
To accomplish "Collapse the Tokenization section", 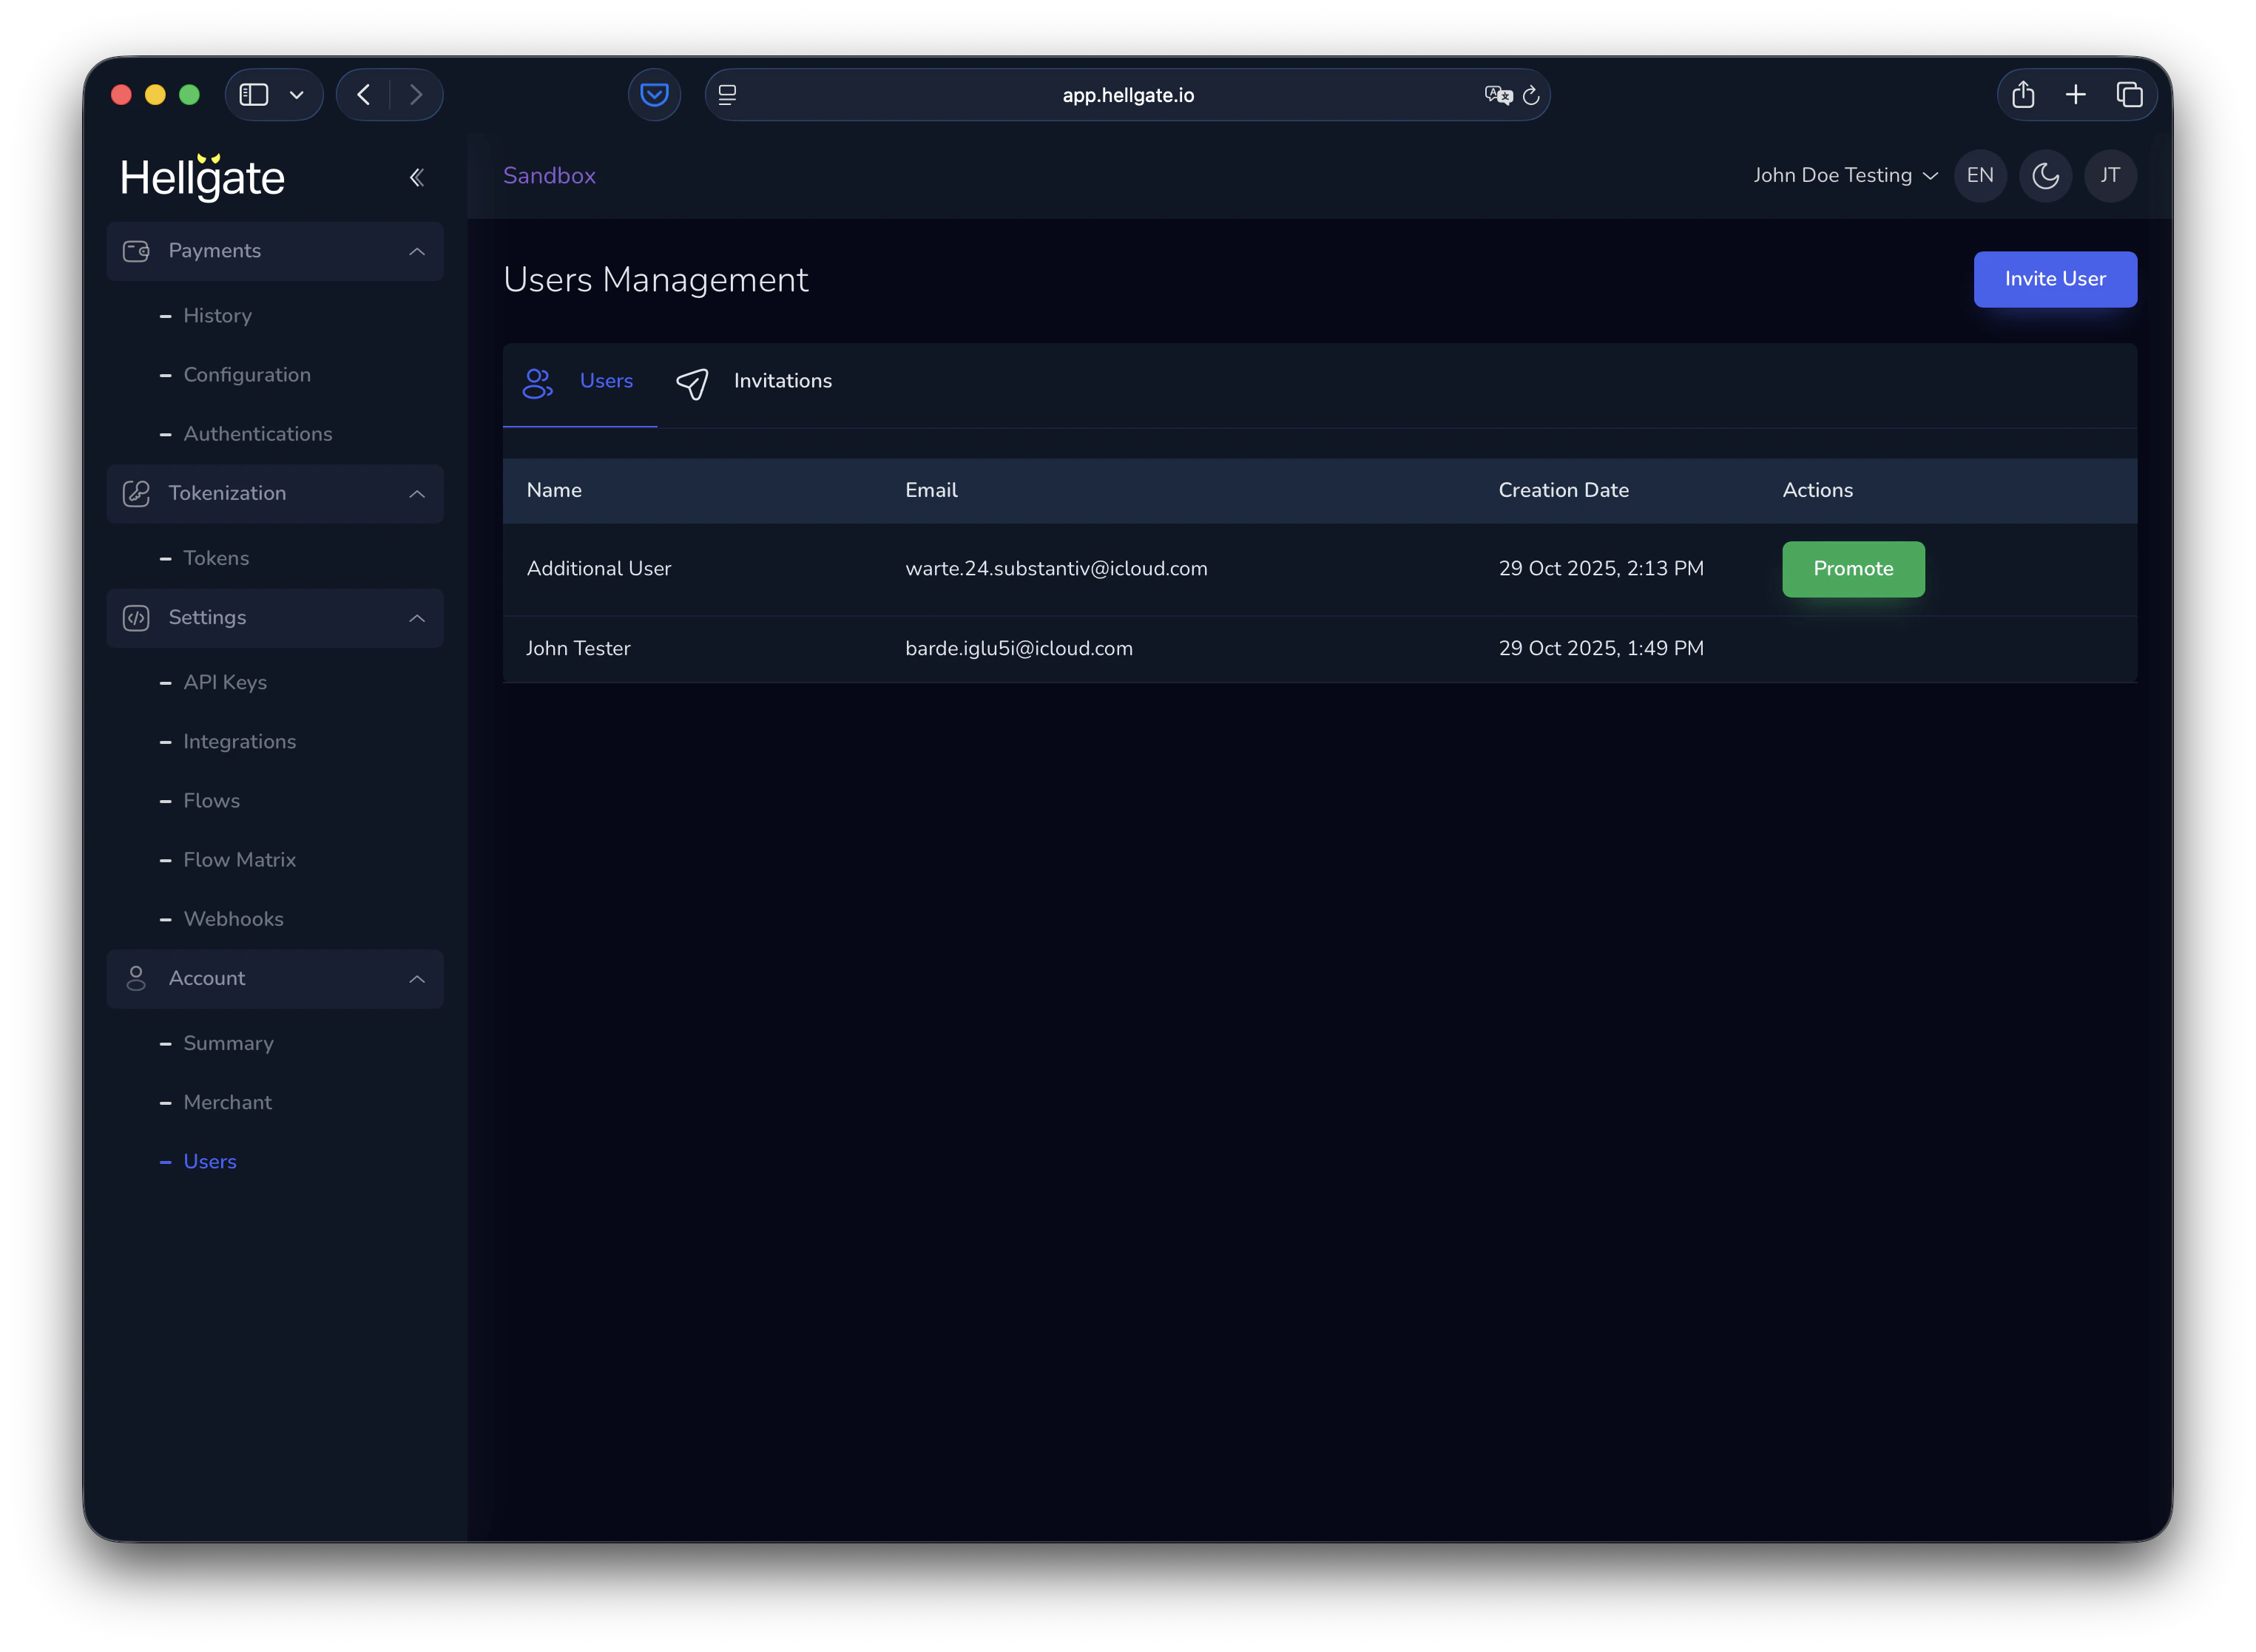I will pos(417,494).
